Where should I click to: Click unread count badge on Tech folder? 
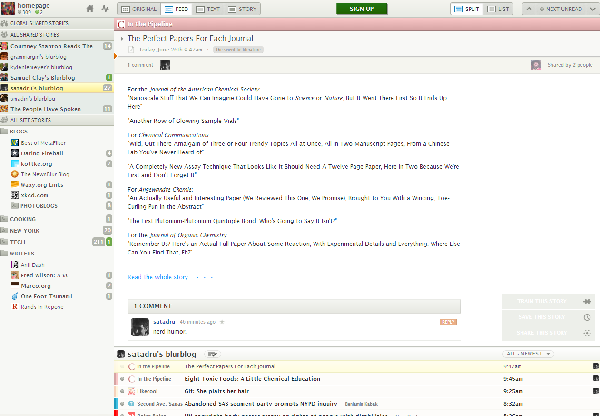pos(99,242)
